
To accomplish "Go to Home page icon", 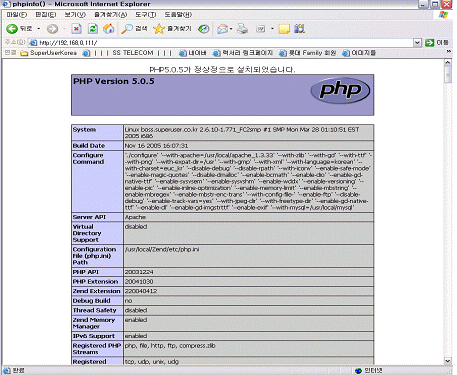I will 109,29.
